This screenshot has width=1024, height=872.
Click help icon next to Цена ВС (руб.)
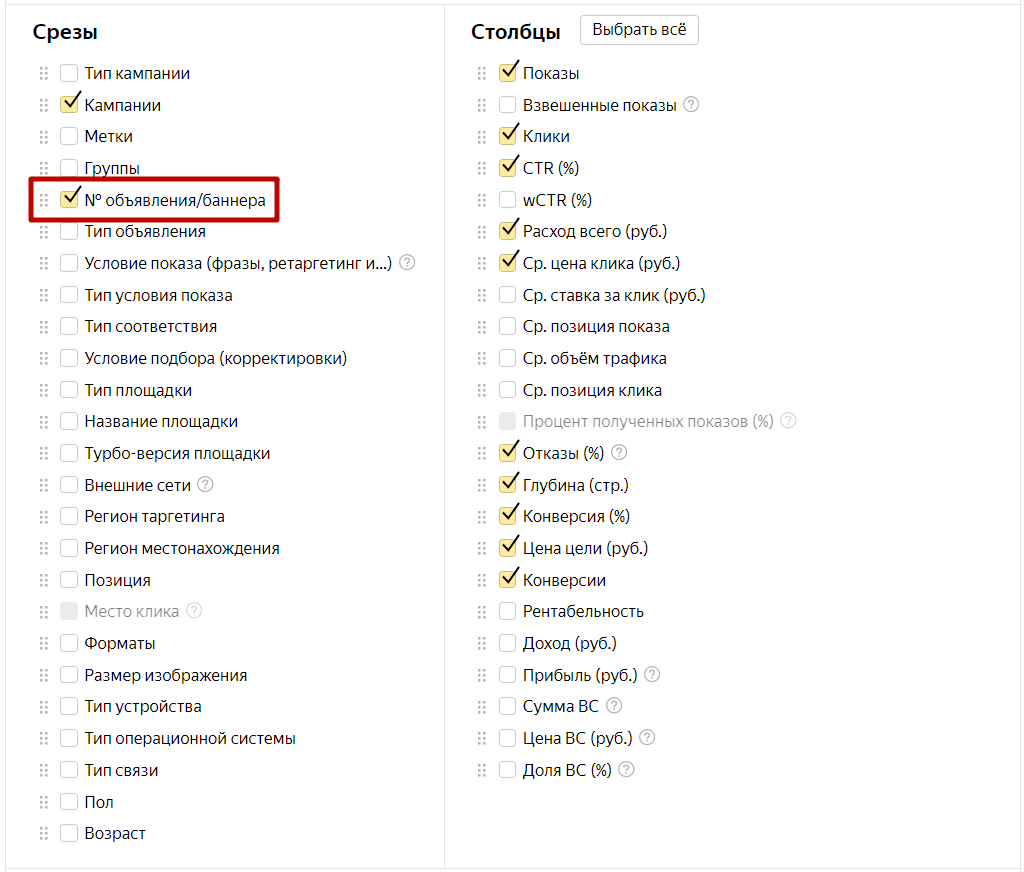coord(647,738)
